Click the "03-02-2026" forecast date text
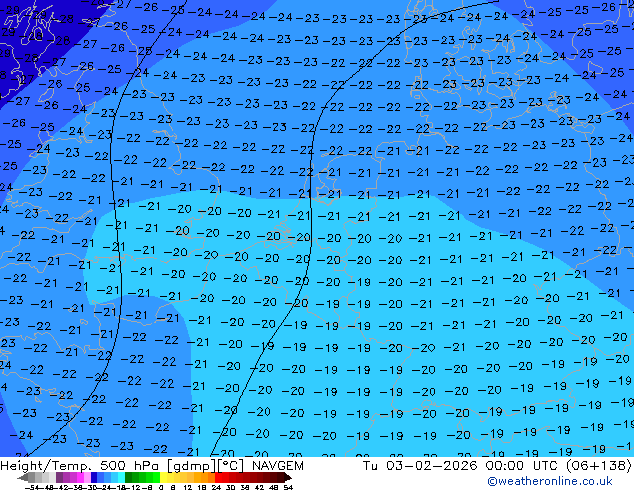The height and width of the screenshot is (490, 634). tap(431, 466)
